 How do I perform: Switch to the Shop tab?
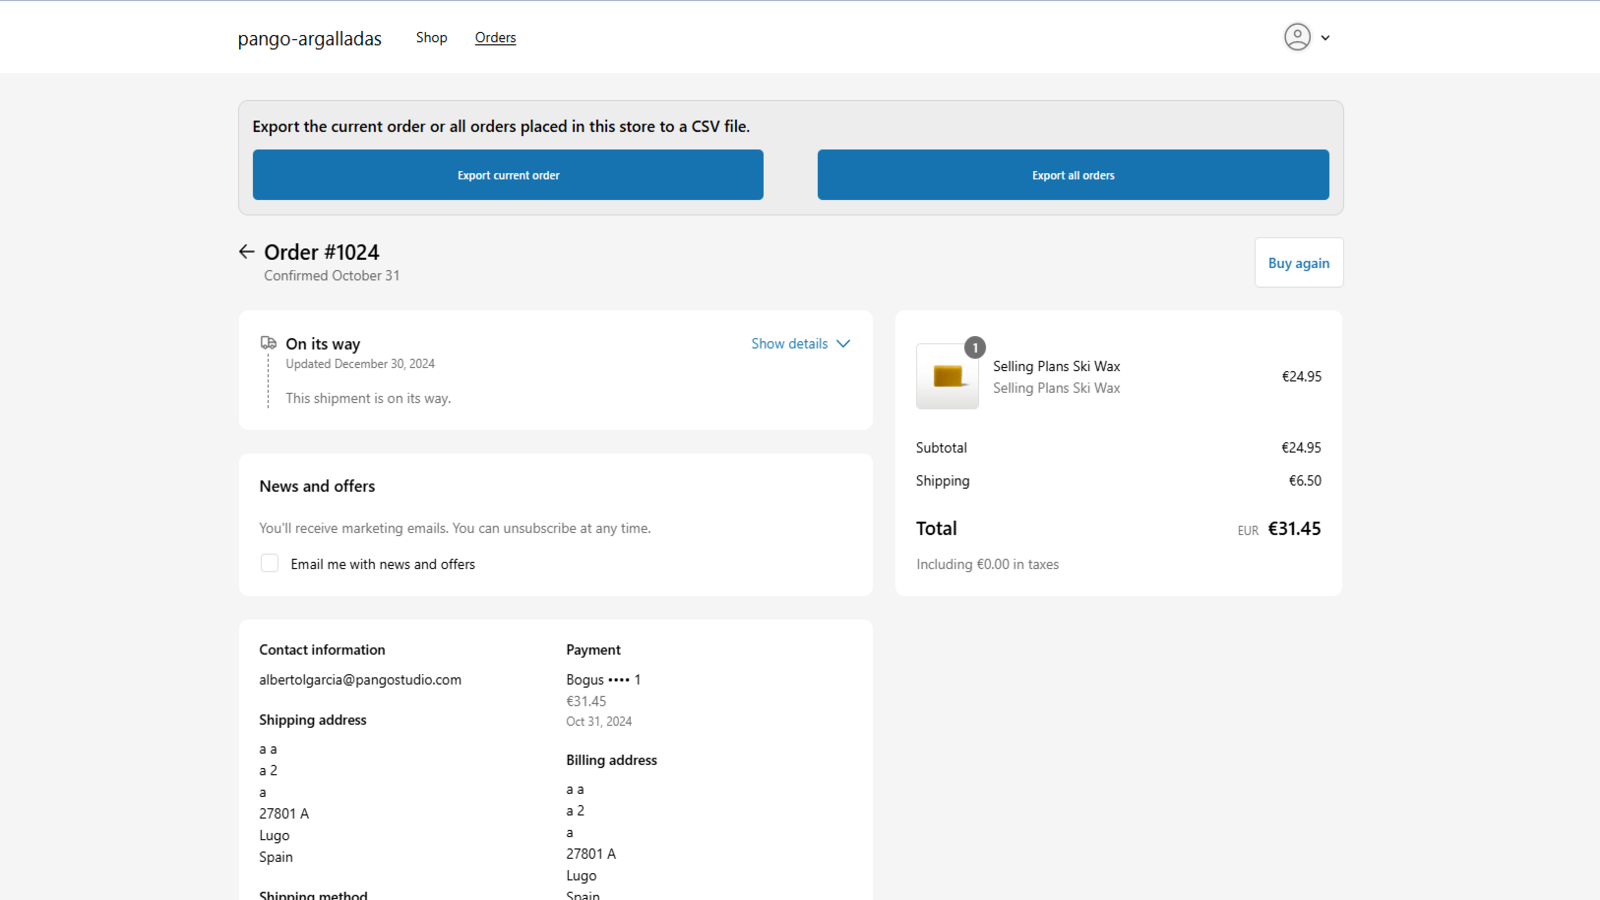tap(432, 37)
